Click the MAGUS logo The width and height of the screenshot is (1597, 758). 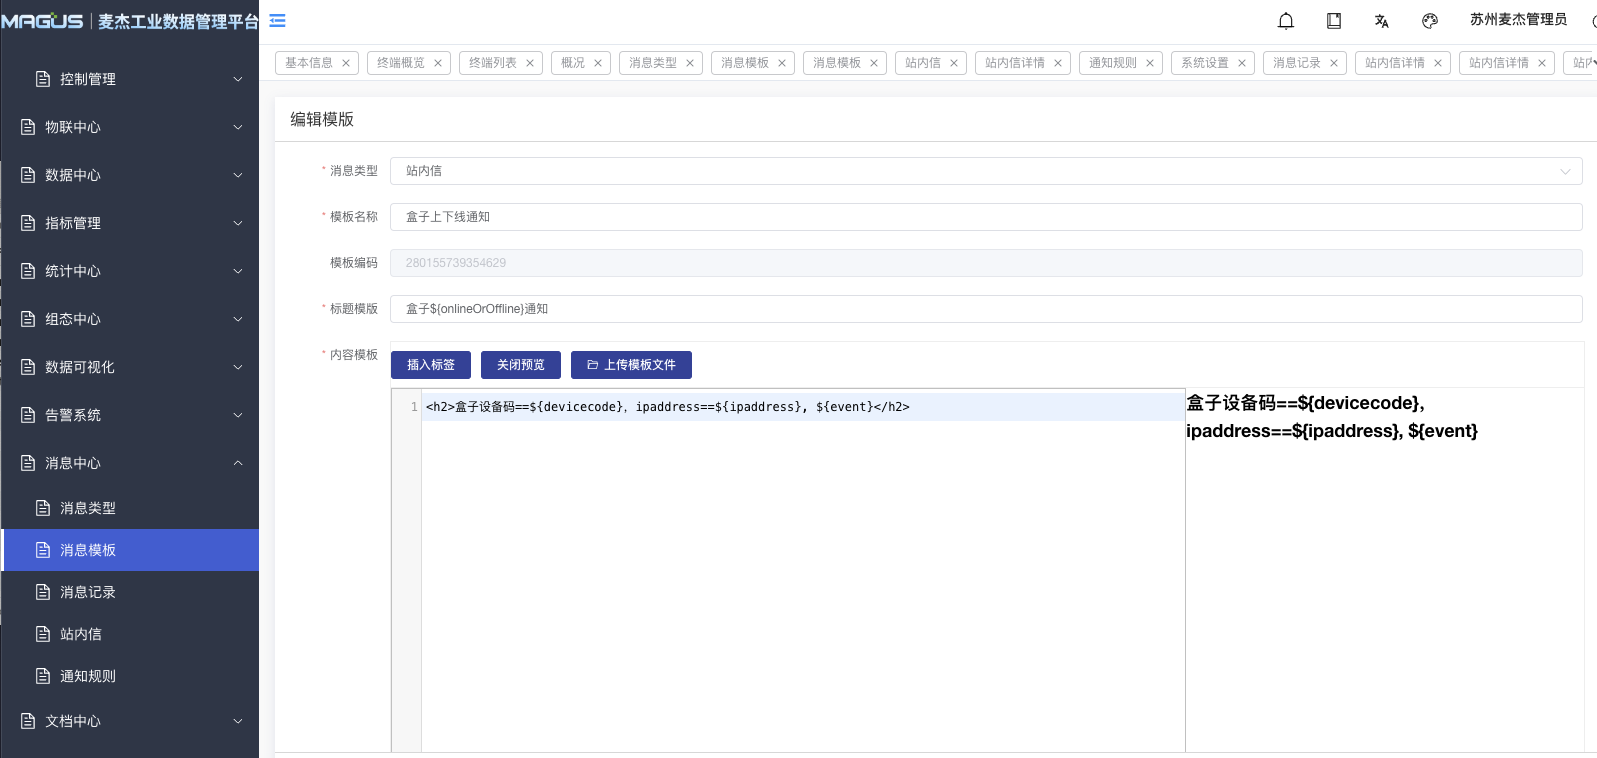click(43, 21)
